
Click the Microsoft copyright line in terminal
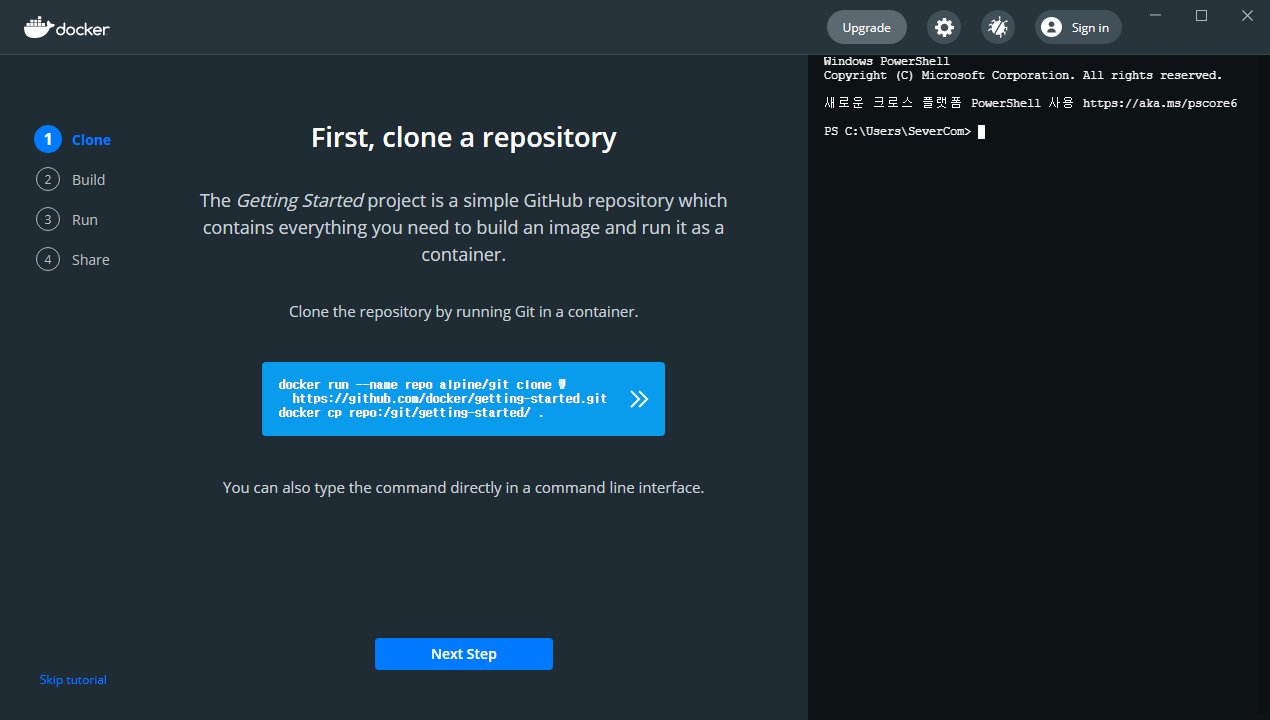[x=1023, y=76]
